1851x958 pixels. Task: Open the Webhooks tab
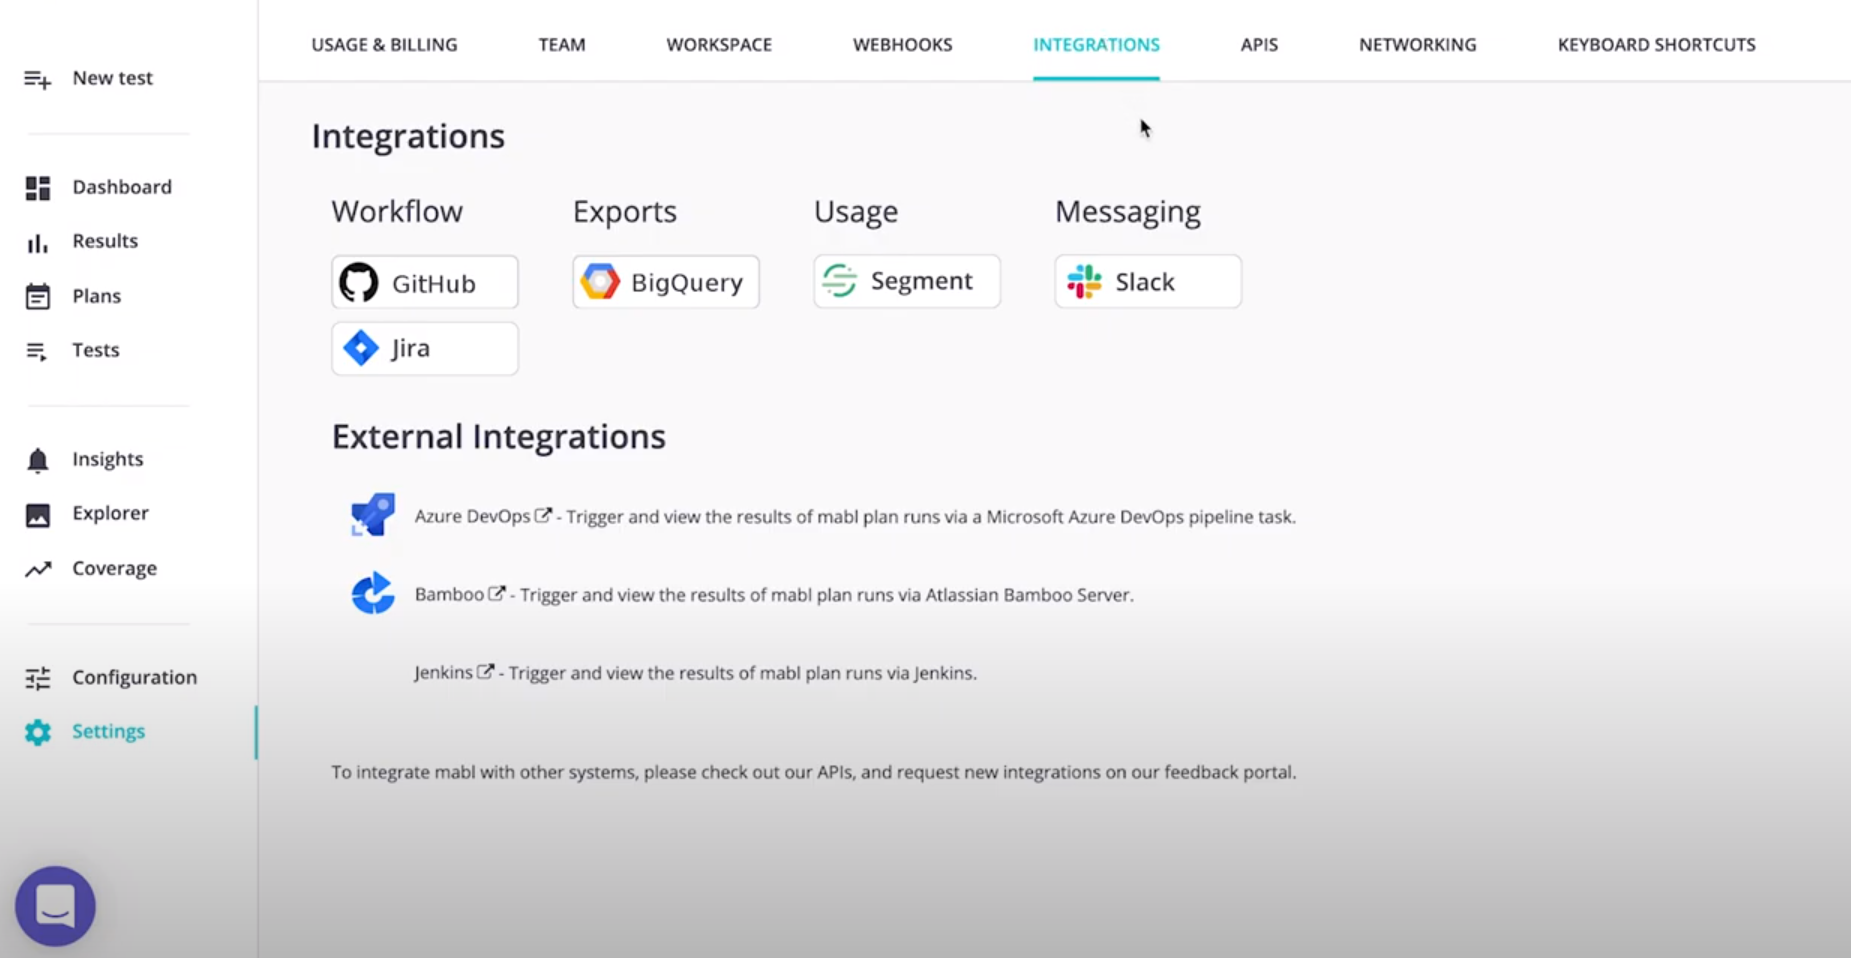click(x=902, y=44)
